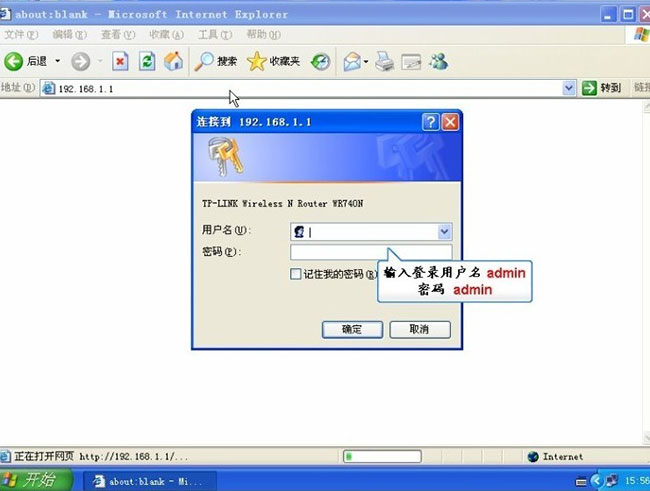The width and height of the screenshot is (650, 491).
Task: Cancel login with 取消 button
Action: click(420, 330)
